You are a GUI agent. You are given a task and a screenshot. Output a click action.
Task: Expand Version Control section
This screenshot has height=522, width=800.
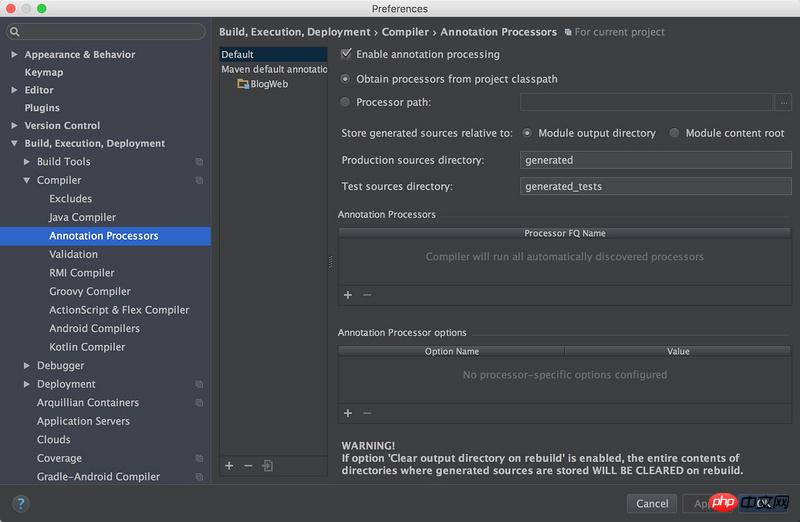14,125
